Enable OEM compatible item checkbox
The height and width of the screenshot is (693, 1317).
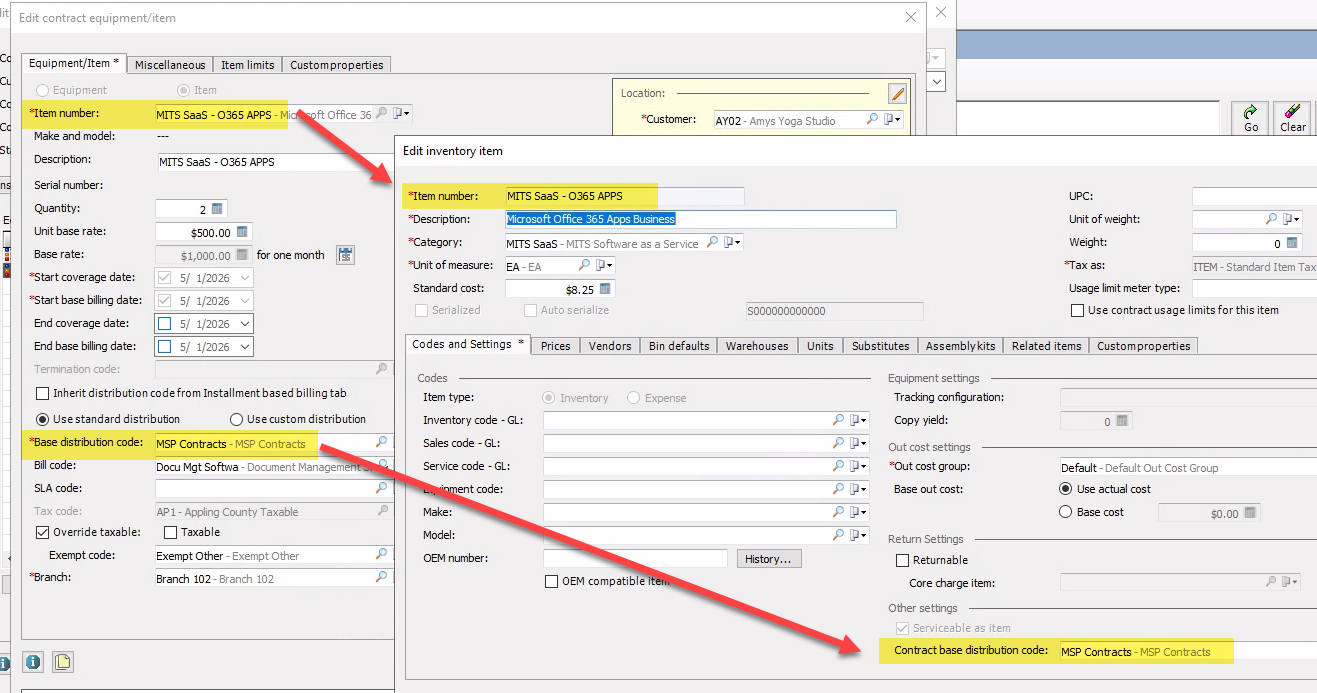point(551,582)
